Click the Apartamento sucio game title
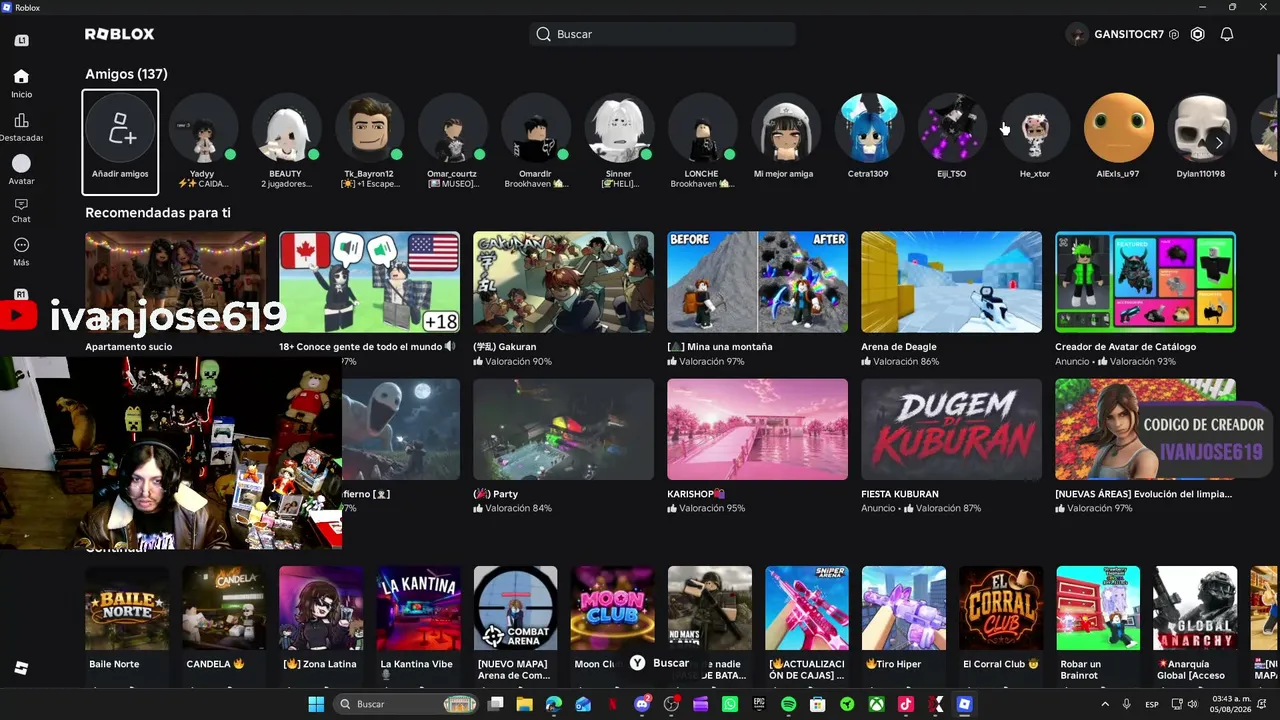 [129, 347]
